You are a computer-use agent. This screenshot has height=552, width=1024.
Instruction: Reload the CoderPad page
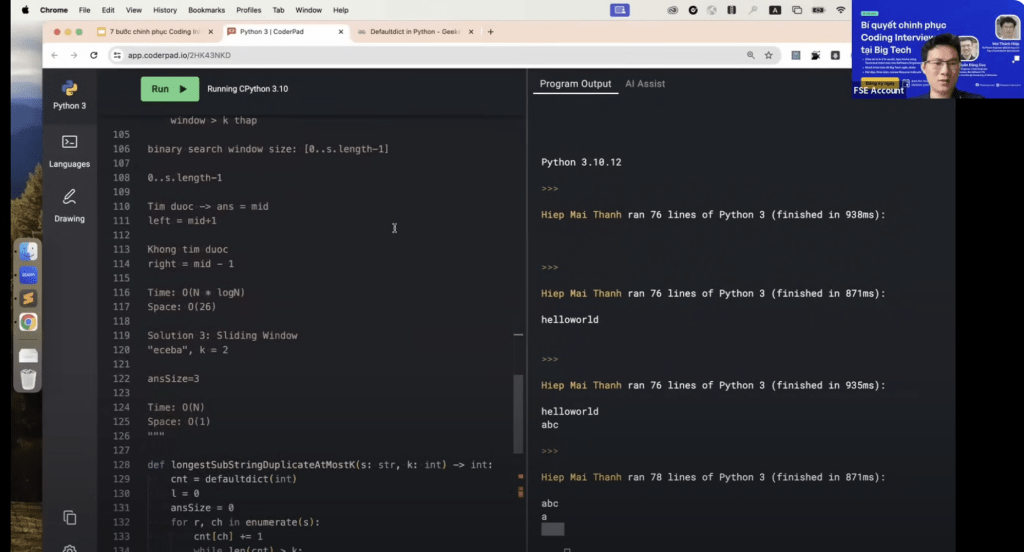(93, 56)
